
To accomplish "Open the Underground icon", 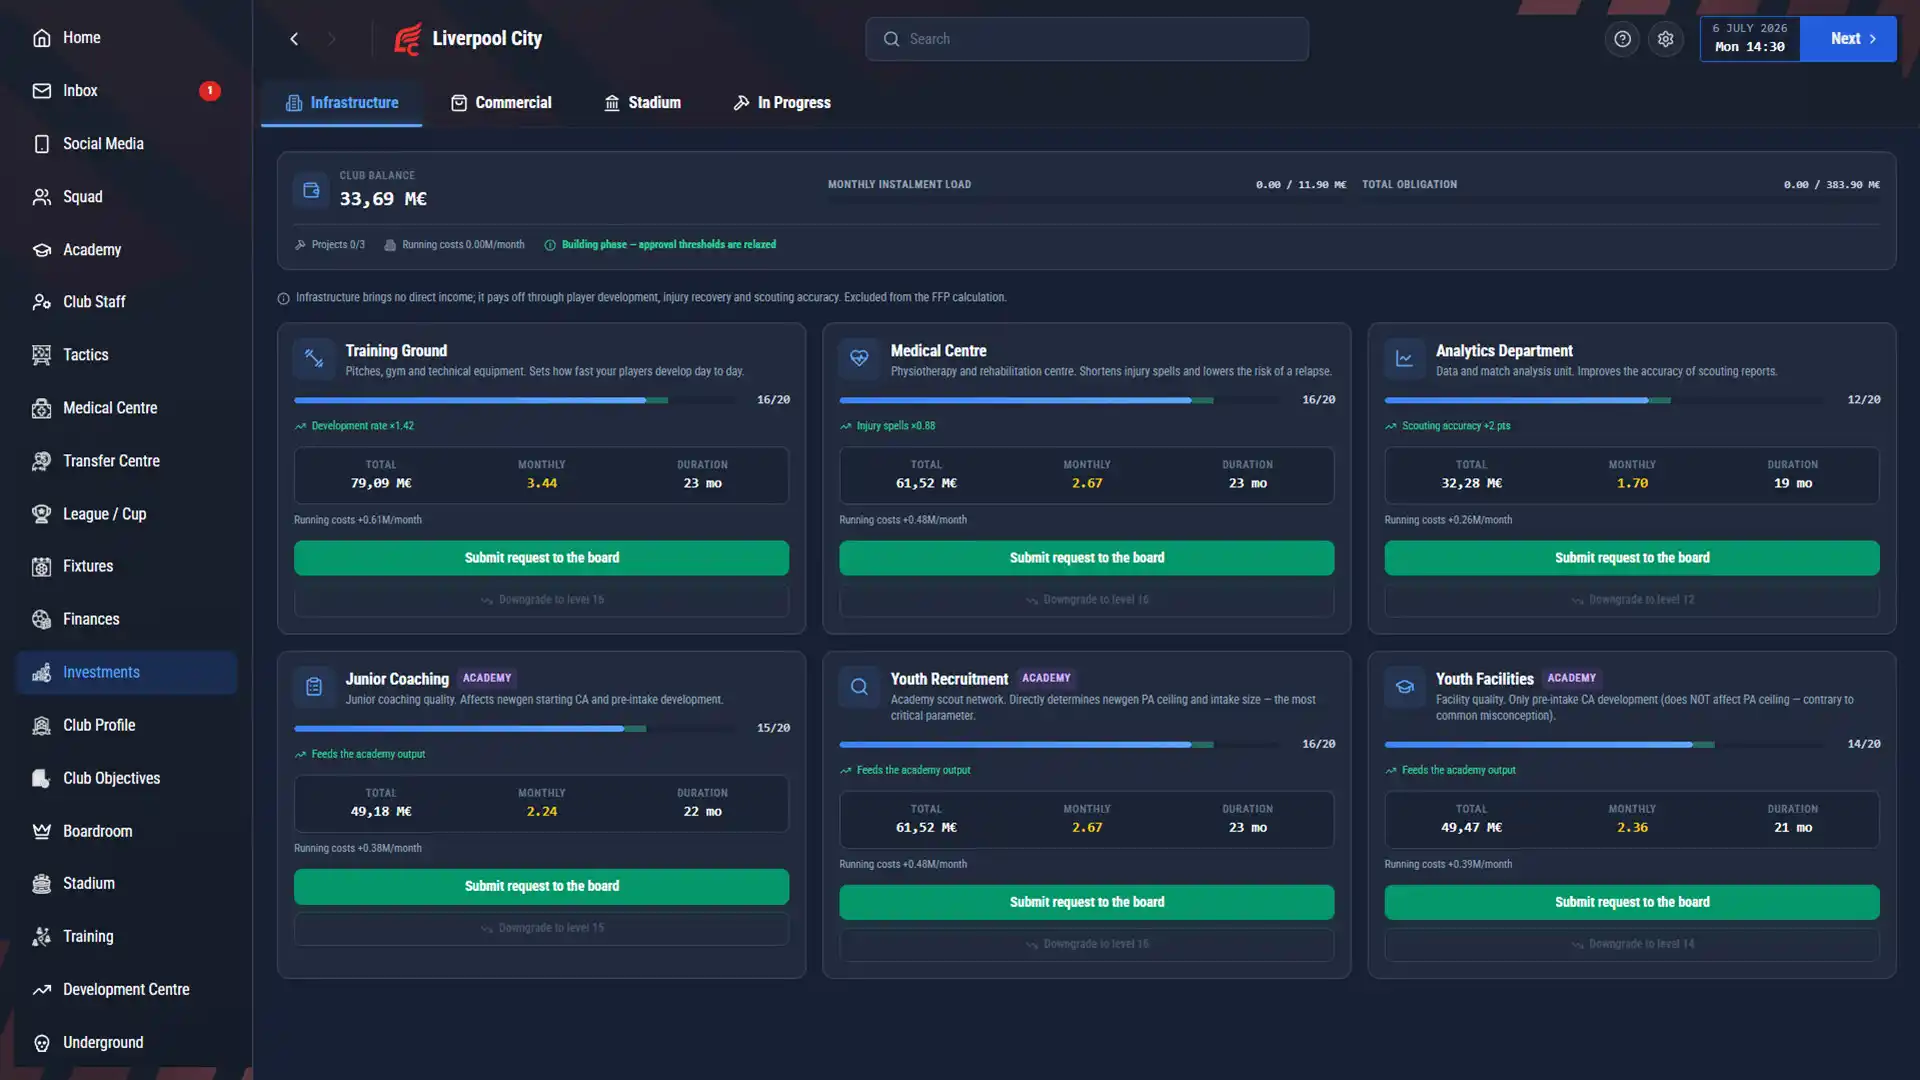I will 41,1043.
